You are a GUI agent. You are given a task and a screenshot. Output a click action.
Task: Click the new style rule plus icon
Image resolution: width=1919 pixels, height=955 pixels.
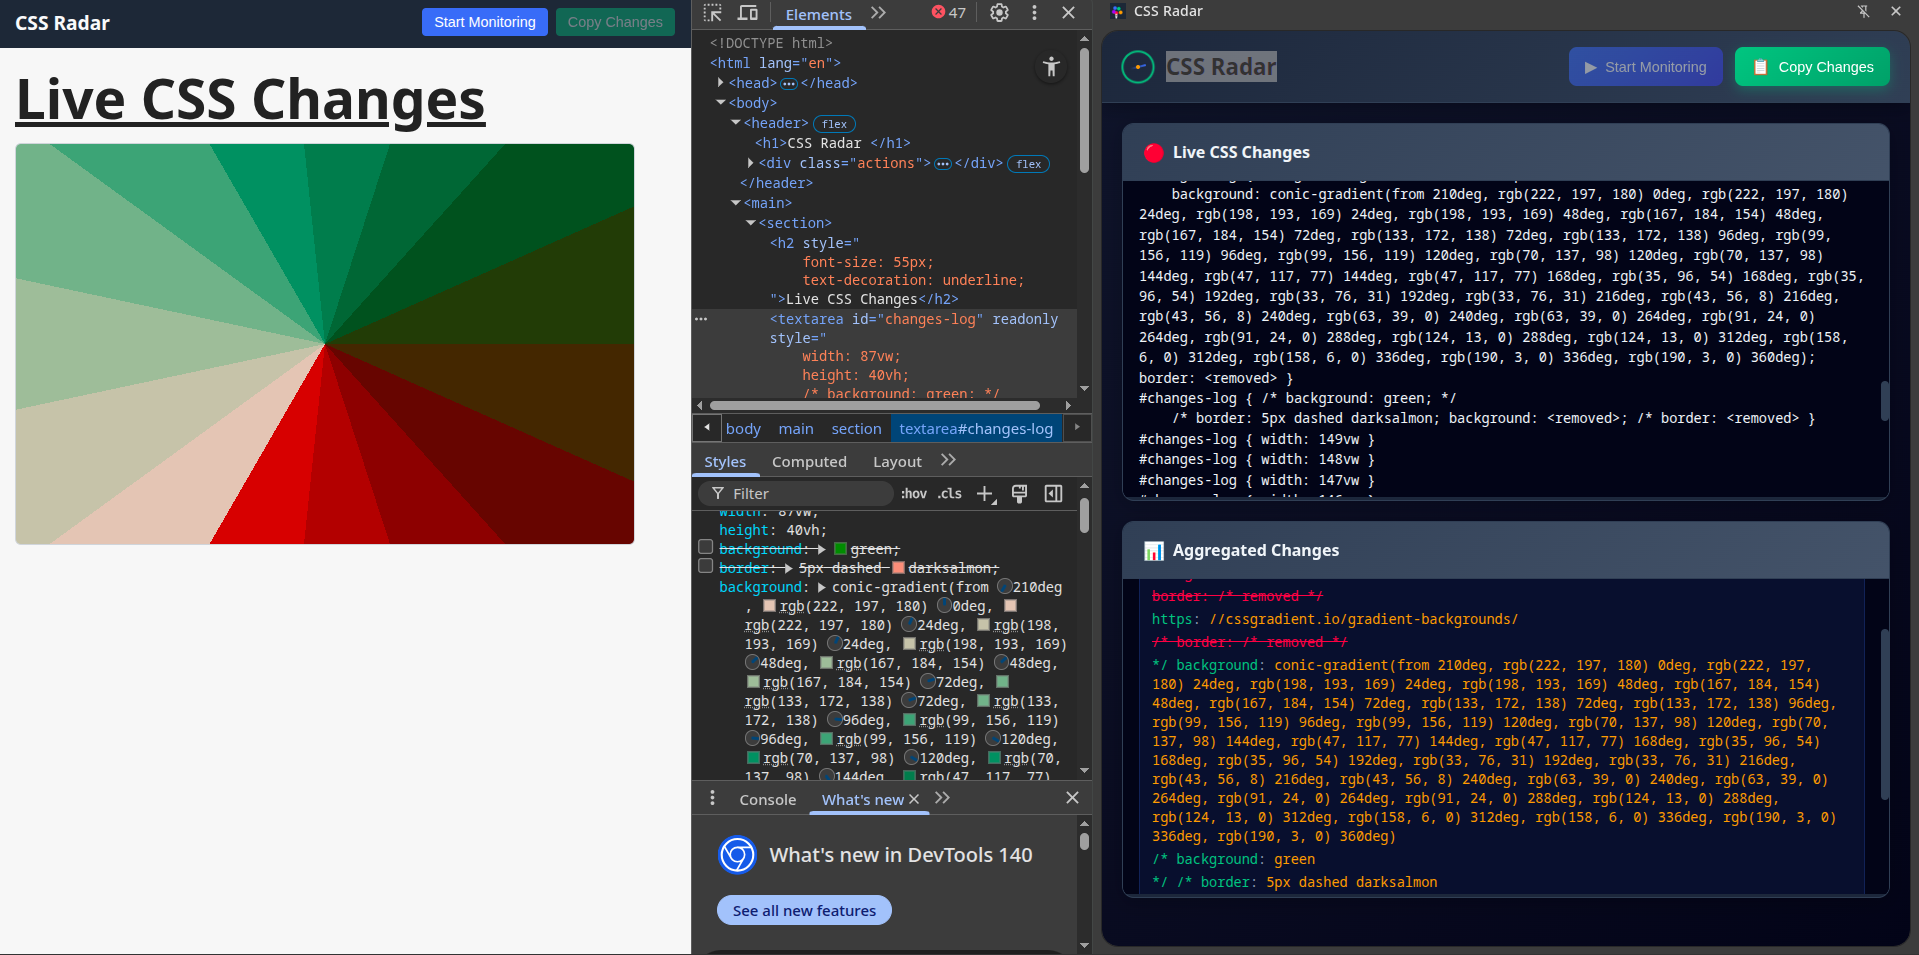pos(985,494)
